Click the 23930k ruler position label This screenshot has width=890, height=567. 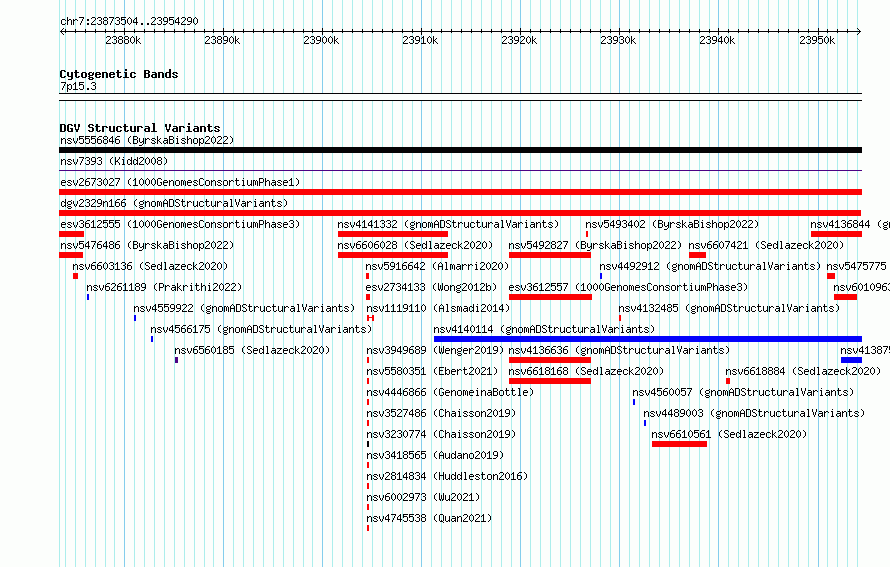(x=618, y=40)
